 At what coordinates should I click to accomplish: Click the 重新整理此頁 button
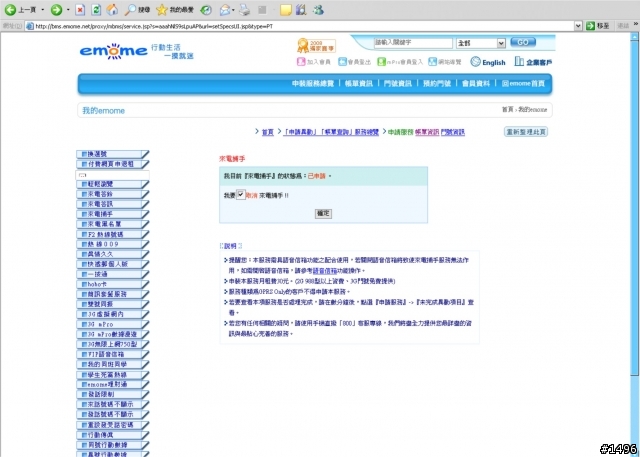coord(526,132)
